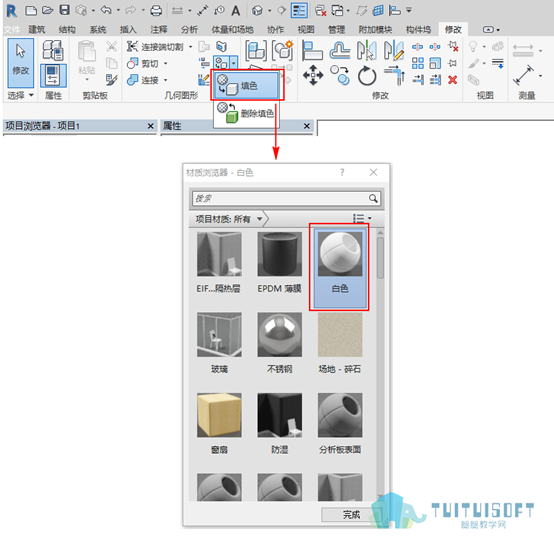
Task: Select the Move tool in Modify panel
Action: point(313,75)
